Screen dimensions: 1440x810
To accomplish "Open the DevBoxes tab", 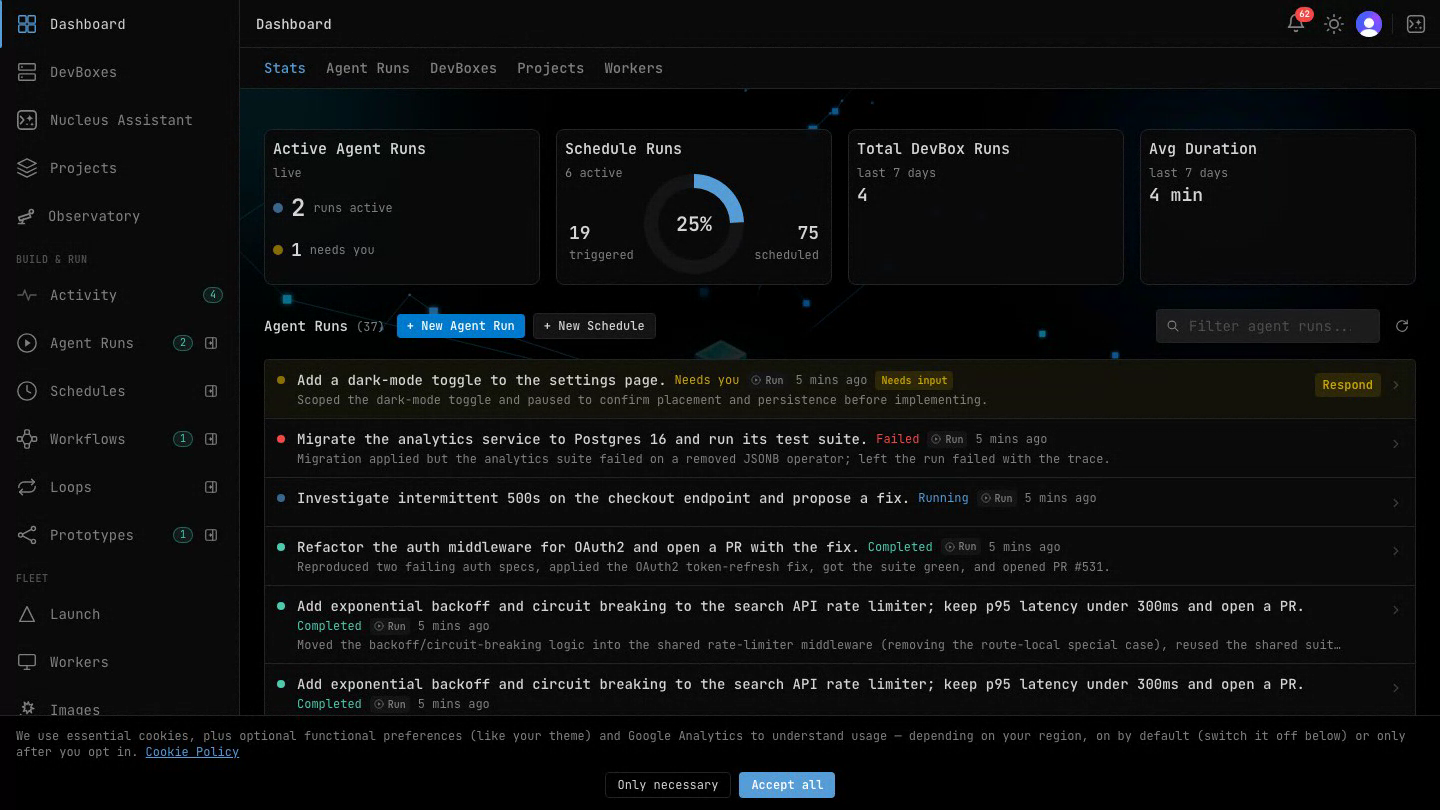I will (x=463, y=68).
